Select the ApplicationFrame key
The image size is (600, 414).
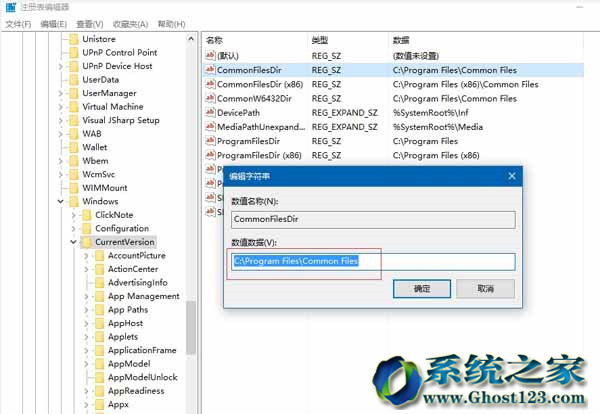pos(142,350)
